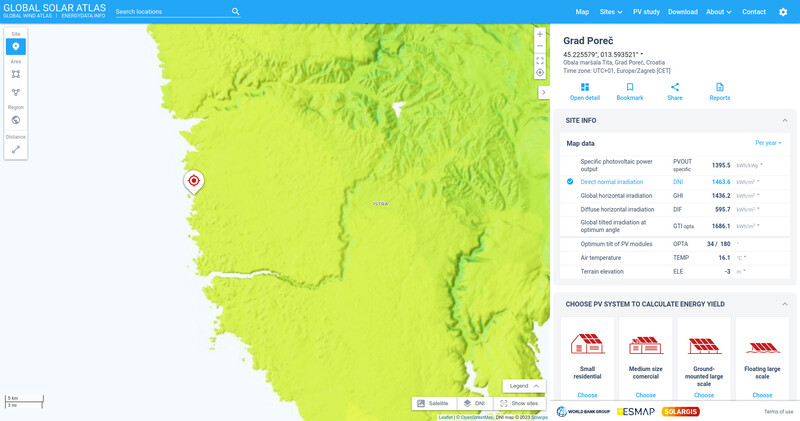The width and height of the screenshot is (800, 421).
Task: Zoom in on the map
Action: click(540, 34)
